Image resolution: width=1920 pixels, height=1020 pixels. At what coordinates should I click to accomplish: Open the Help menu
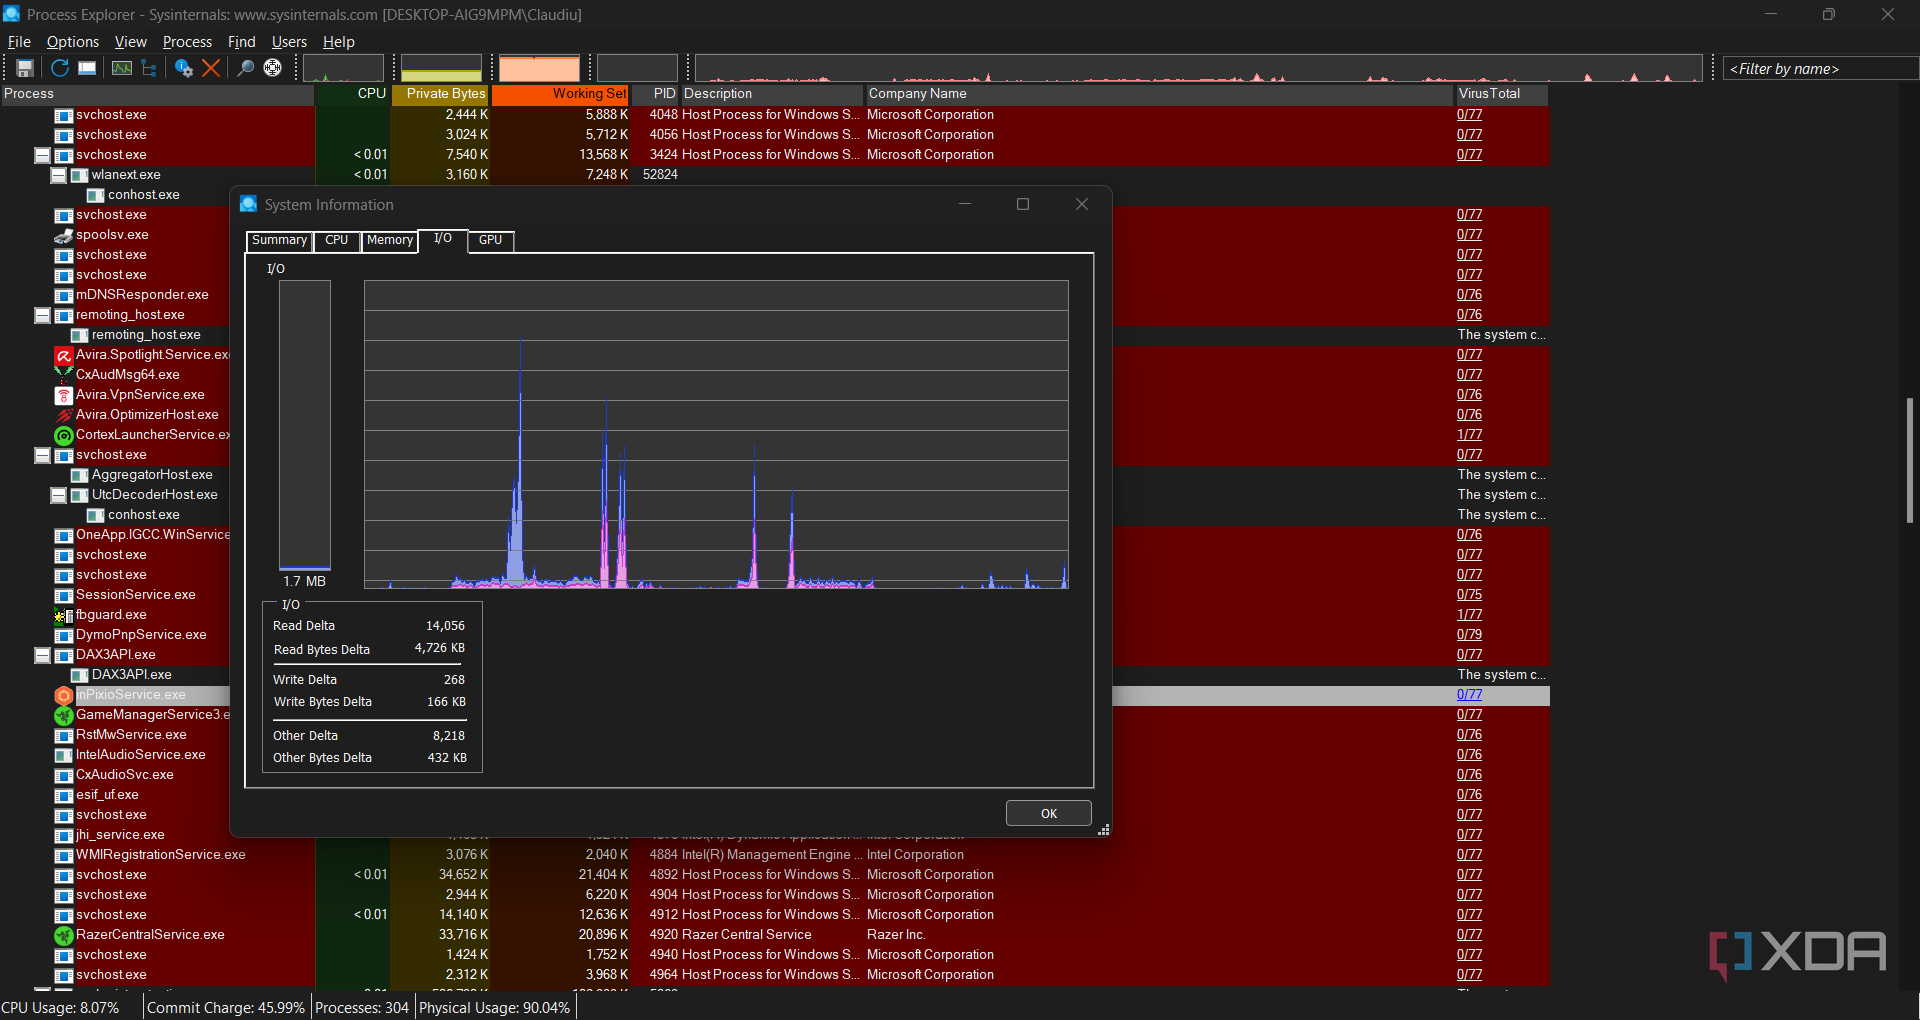click(339, 42)
